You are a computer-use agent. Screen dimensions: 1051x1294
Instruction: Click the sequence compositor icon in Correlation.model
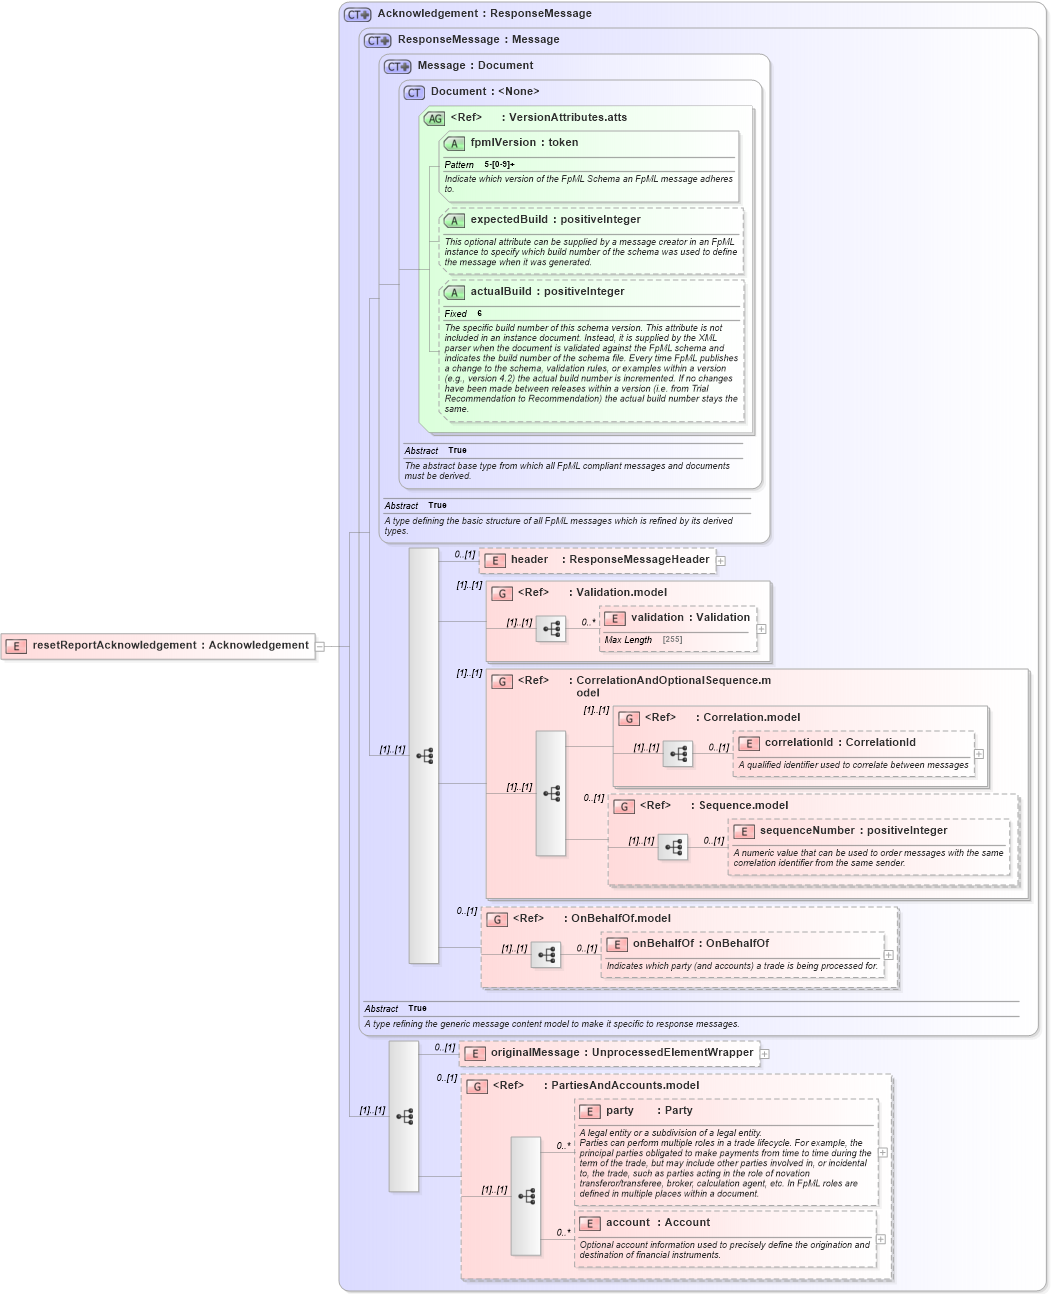coord(678,754)
